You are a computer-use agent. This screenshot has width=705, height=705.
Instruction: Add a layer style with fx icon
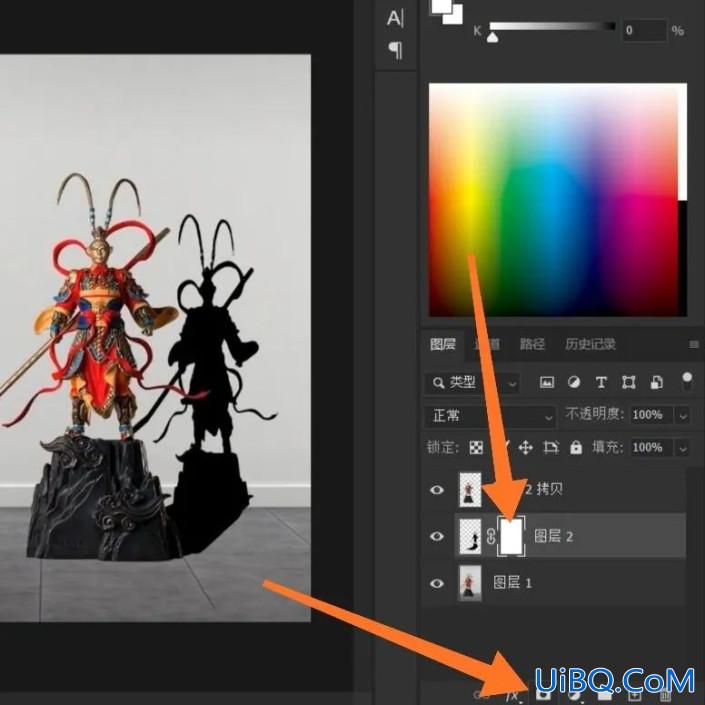click(513, 695)
